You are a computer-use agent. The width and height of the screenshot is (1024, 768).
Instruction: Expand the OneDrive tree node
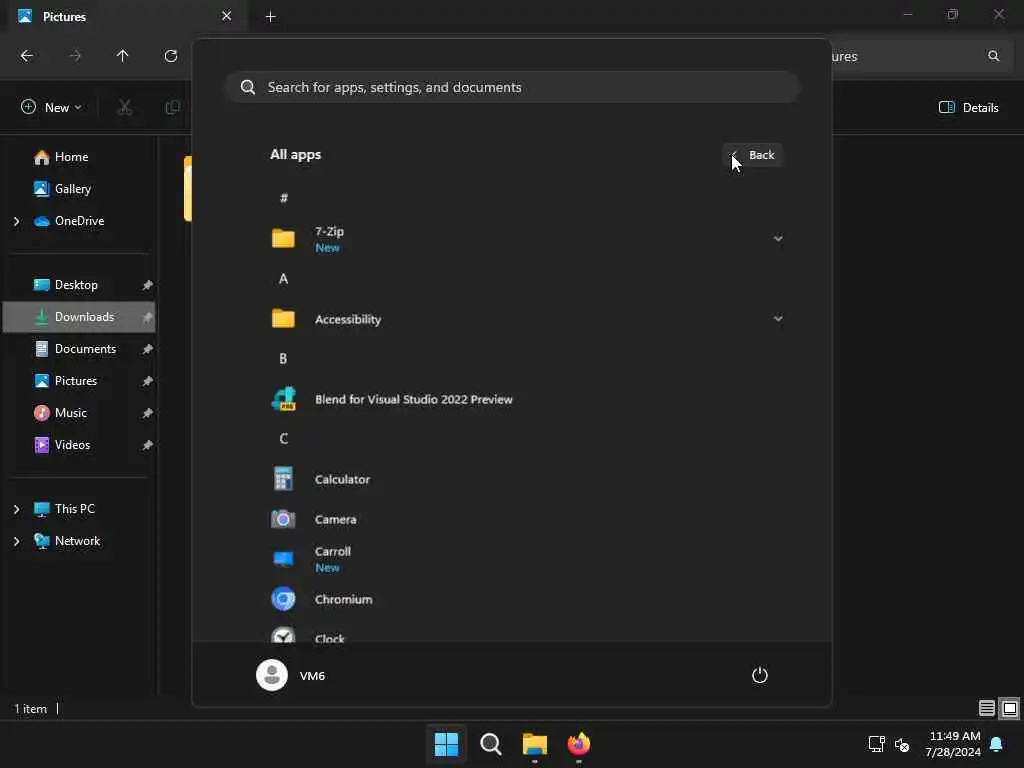click(16, 221)
